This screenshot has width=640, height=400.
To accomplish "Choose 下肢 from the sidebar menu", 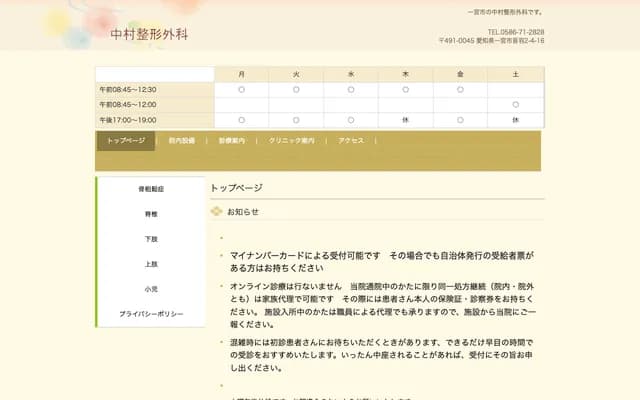I will pos(151,239).
